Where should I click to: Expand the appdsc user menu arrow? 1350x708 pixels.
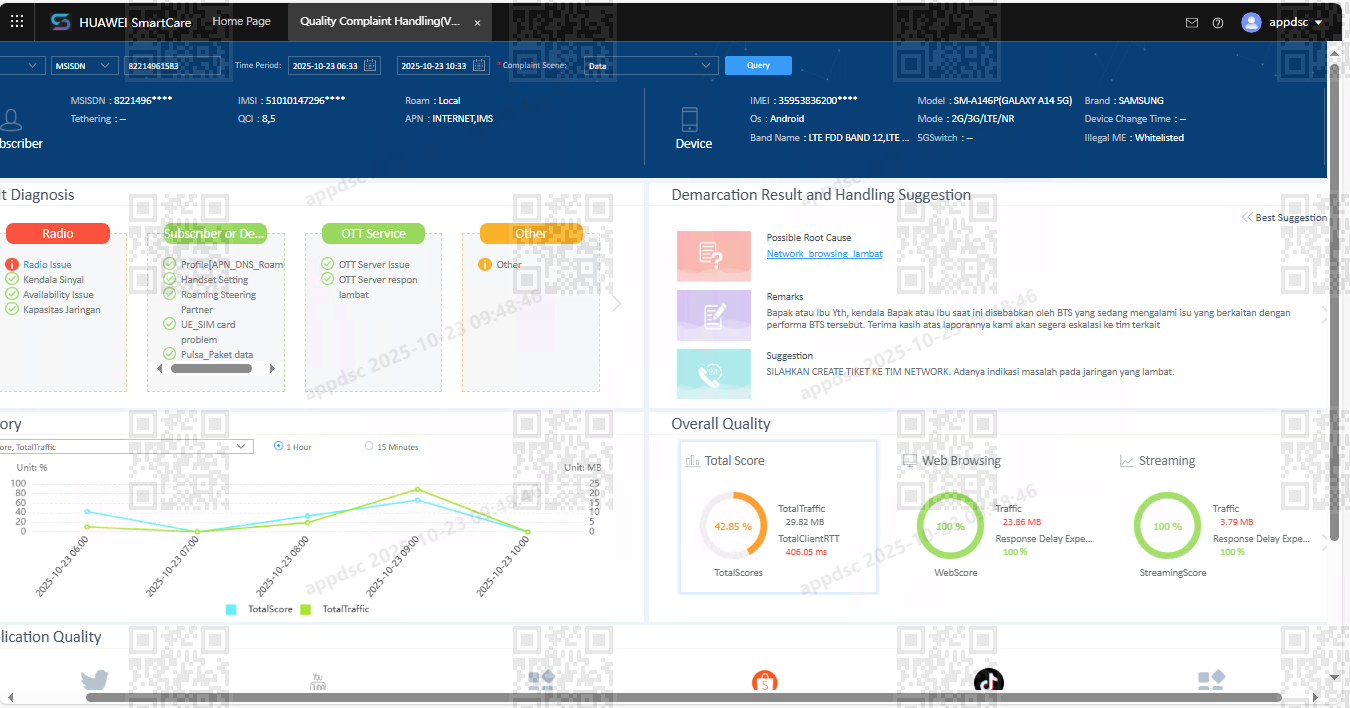[x=1318, y=22]
